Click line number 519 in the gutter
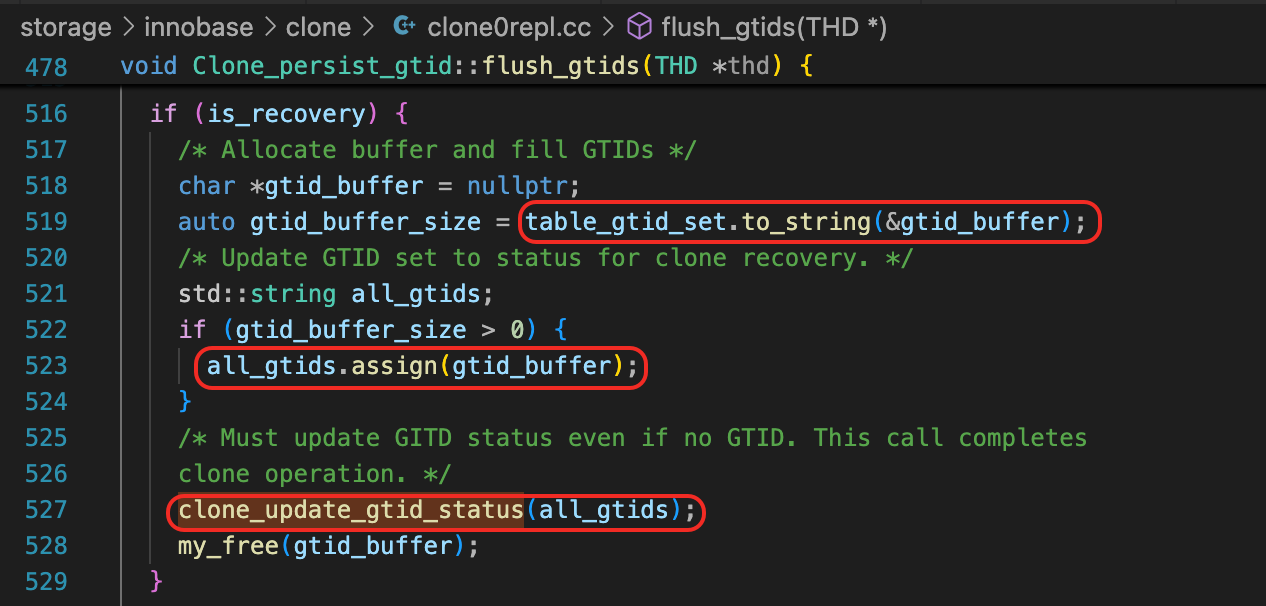This screenshot has height=606, width=1266. (x=46, y=222)
